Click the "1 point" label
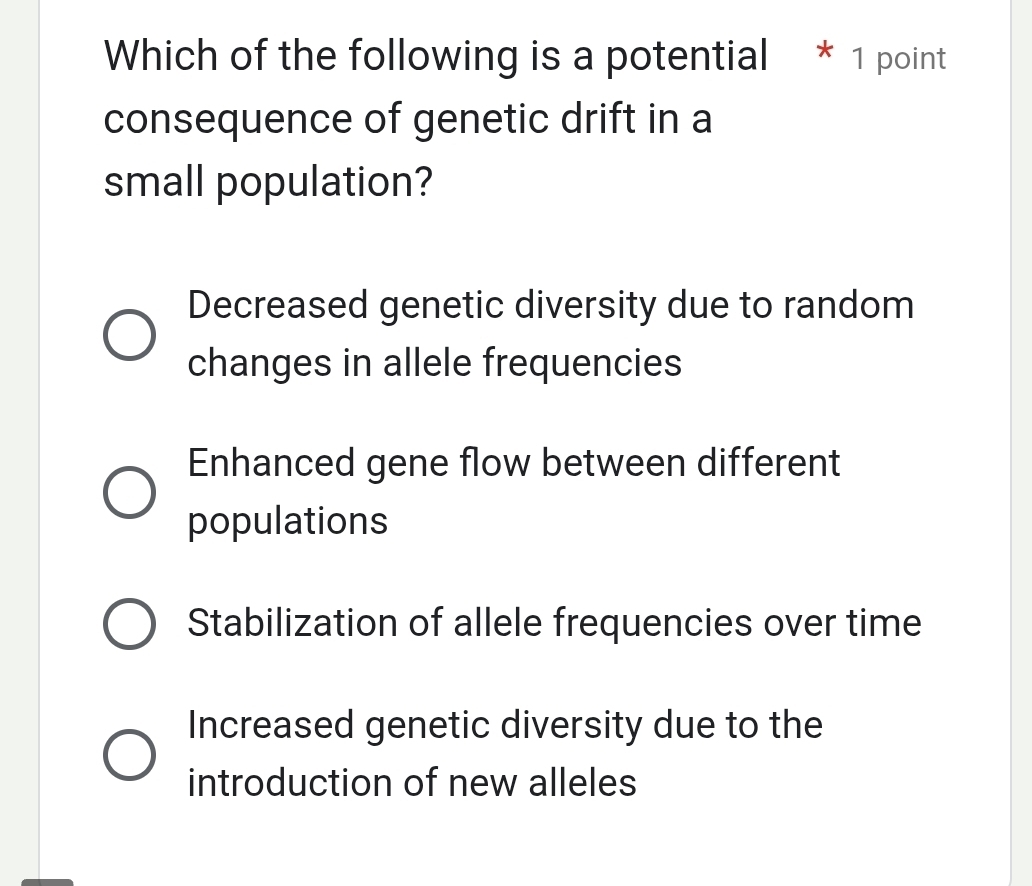Screen dimensions: 1032x886 point(897,58)
